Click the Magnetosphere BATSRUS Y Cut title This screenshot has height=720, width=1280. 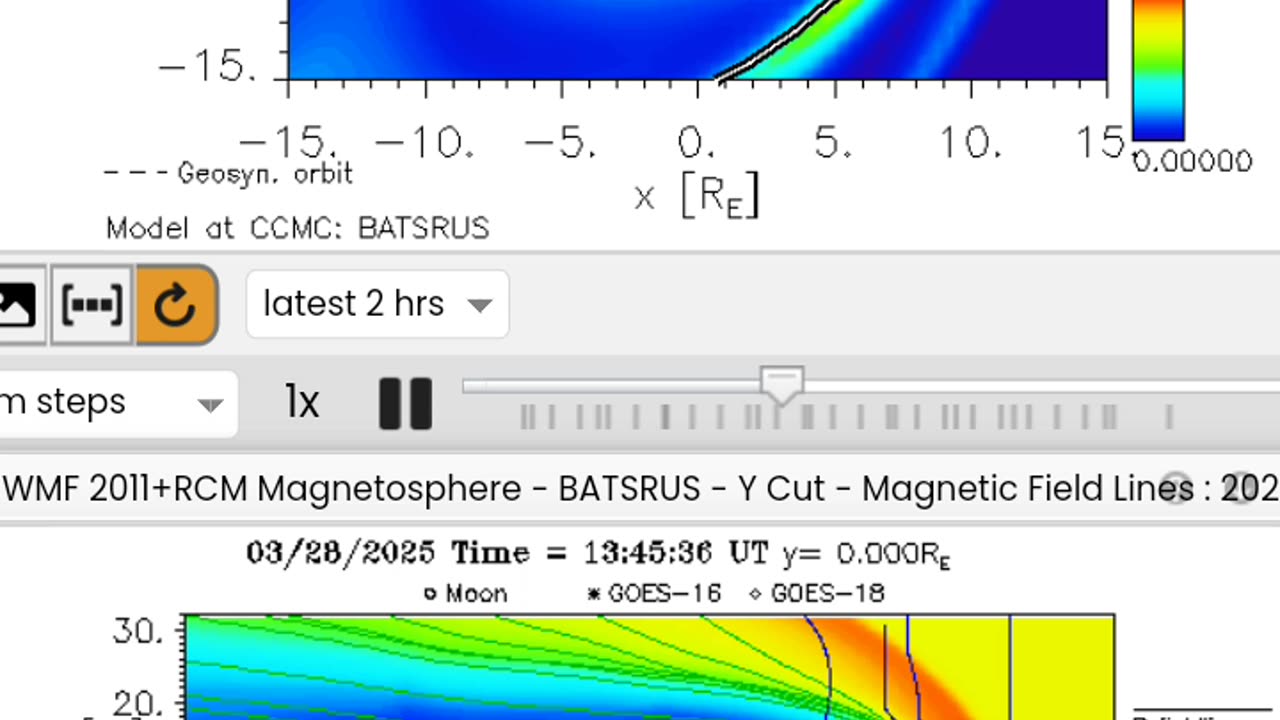(x=640, y=489)
